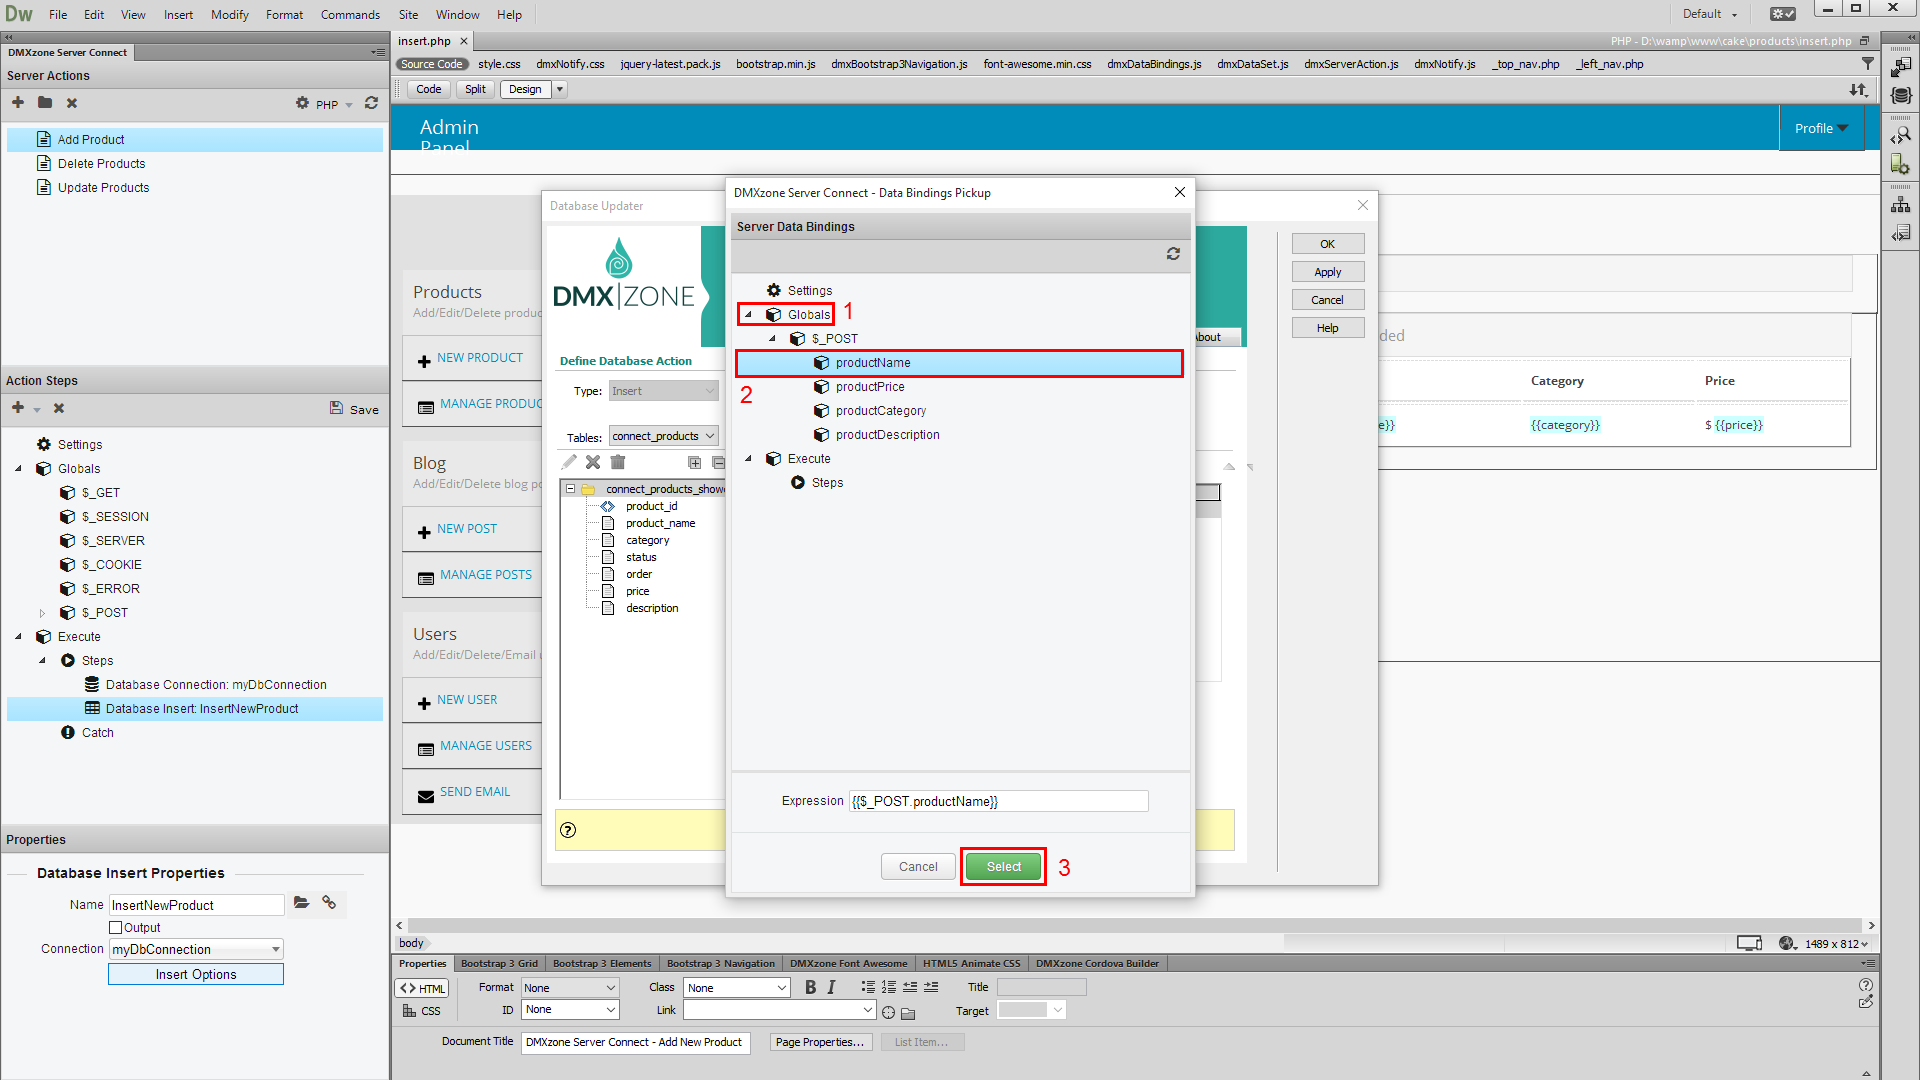Open dmxNotify.css related file
The image size is (1920, 1080).
tap(570, 64)
